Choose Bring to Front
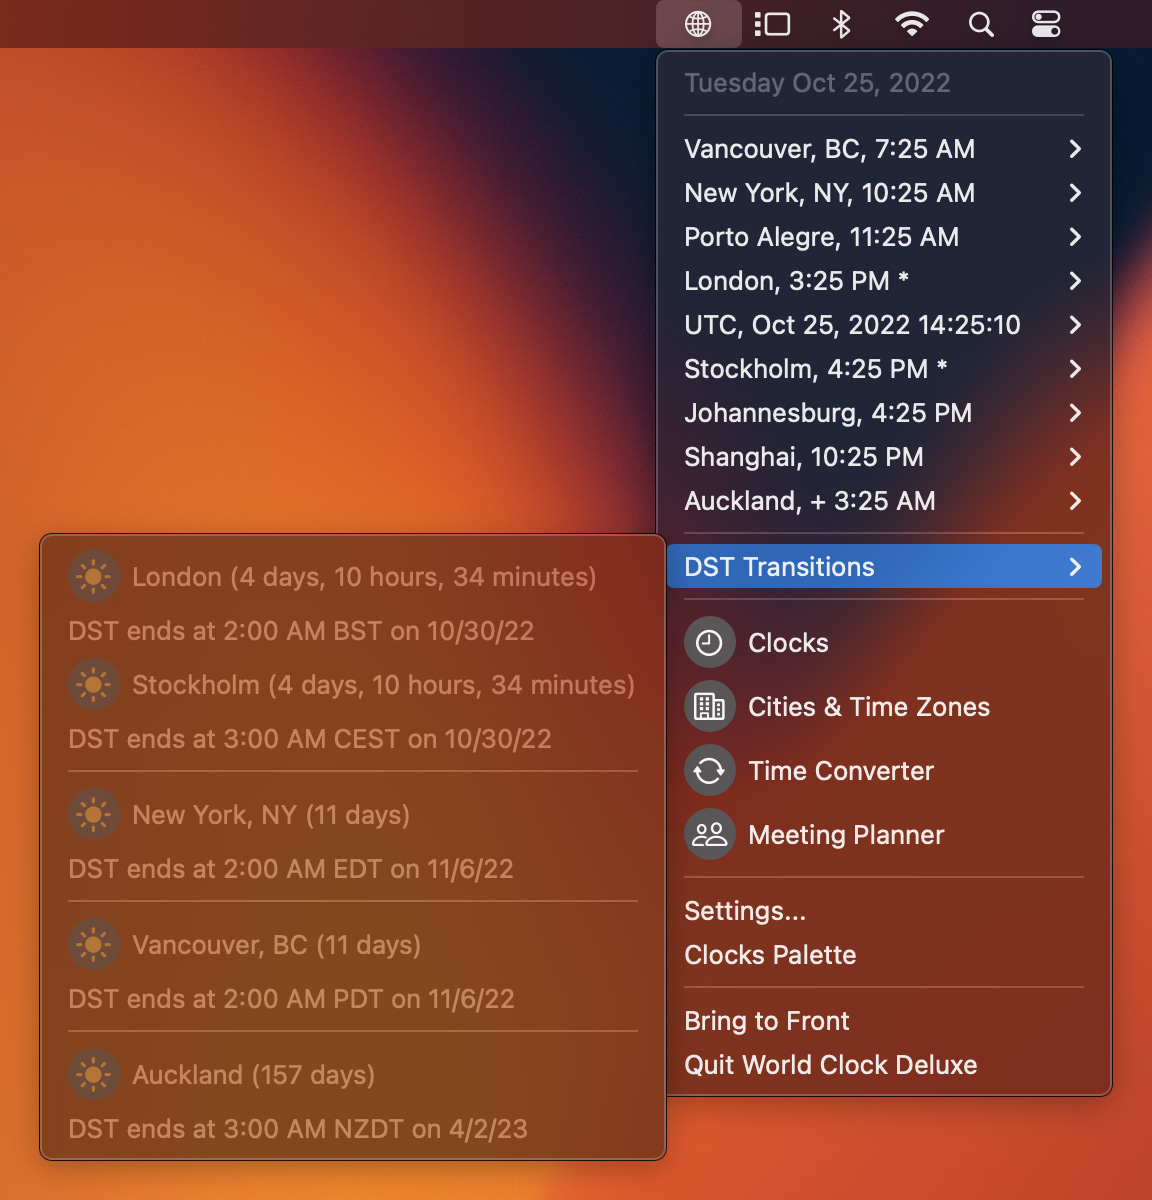Viewport: 1152px width, 1200px height. (x=884, y=1021)
